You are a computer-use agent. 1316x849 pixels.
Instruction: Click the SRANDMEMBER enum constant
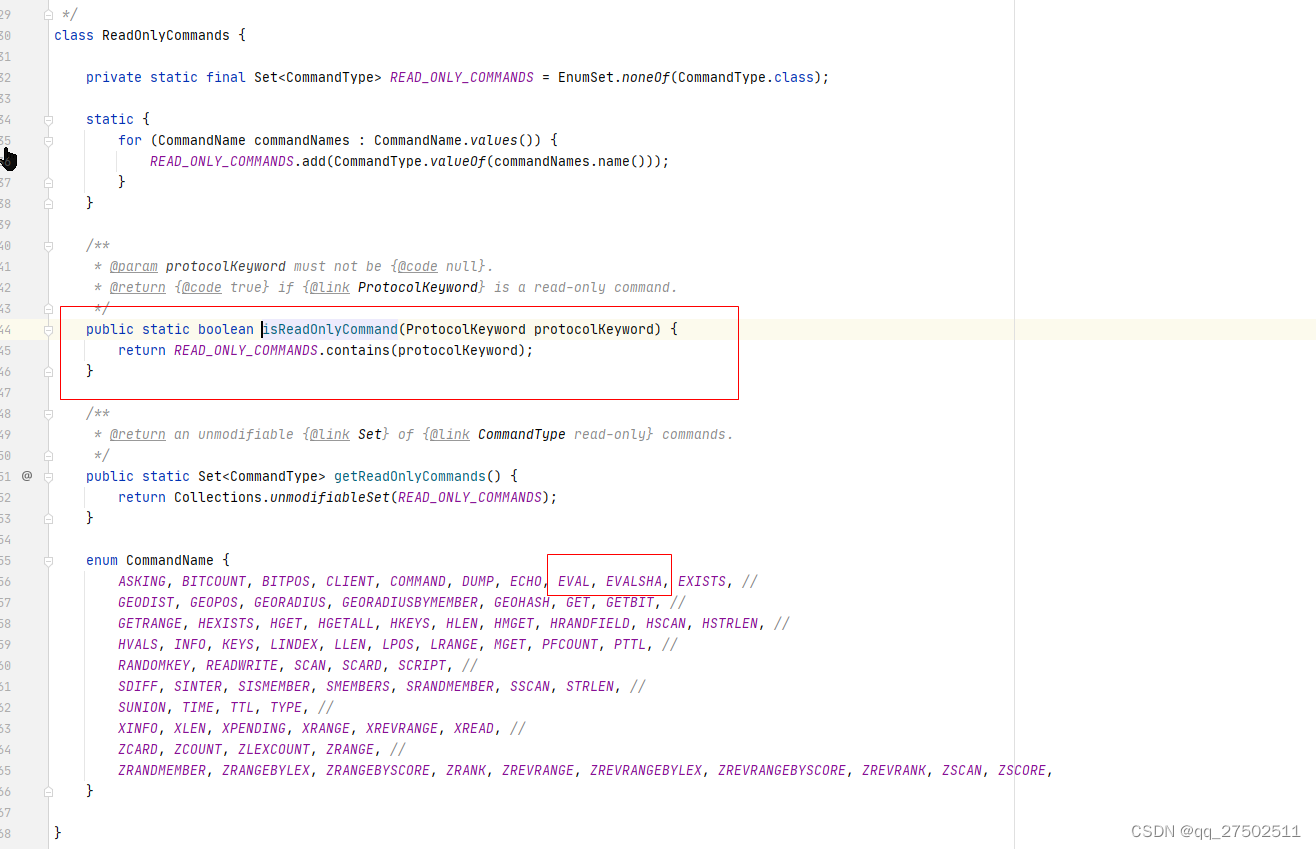pyautogui.click(x=450, y=686)
